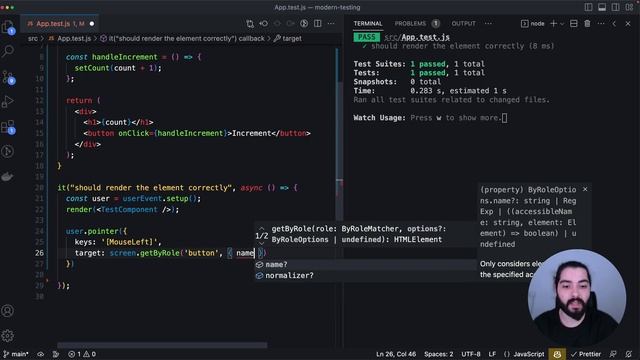Open the Manage gear in activity bar

pos(8,336)
